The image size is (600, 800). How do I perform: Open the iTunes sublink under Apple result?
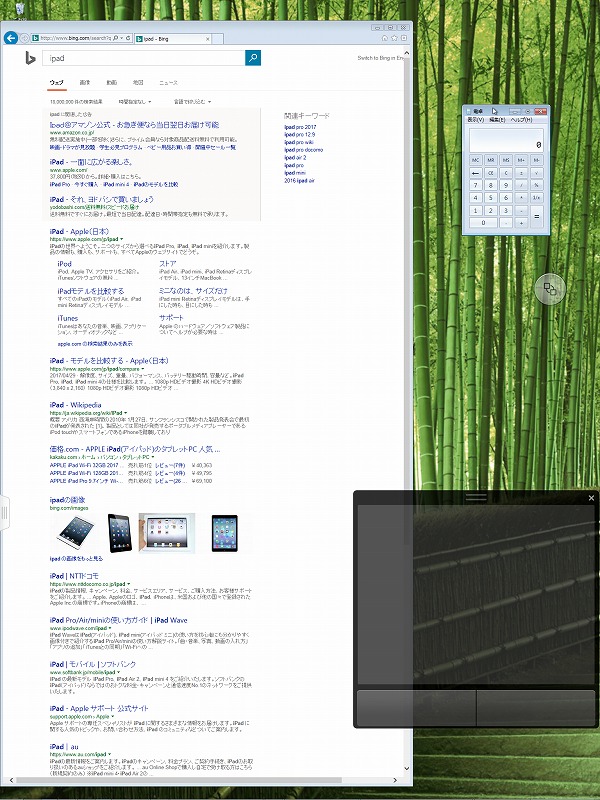coord(68,318)
